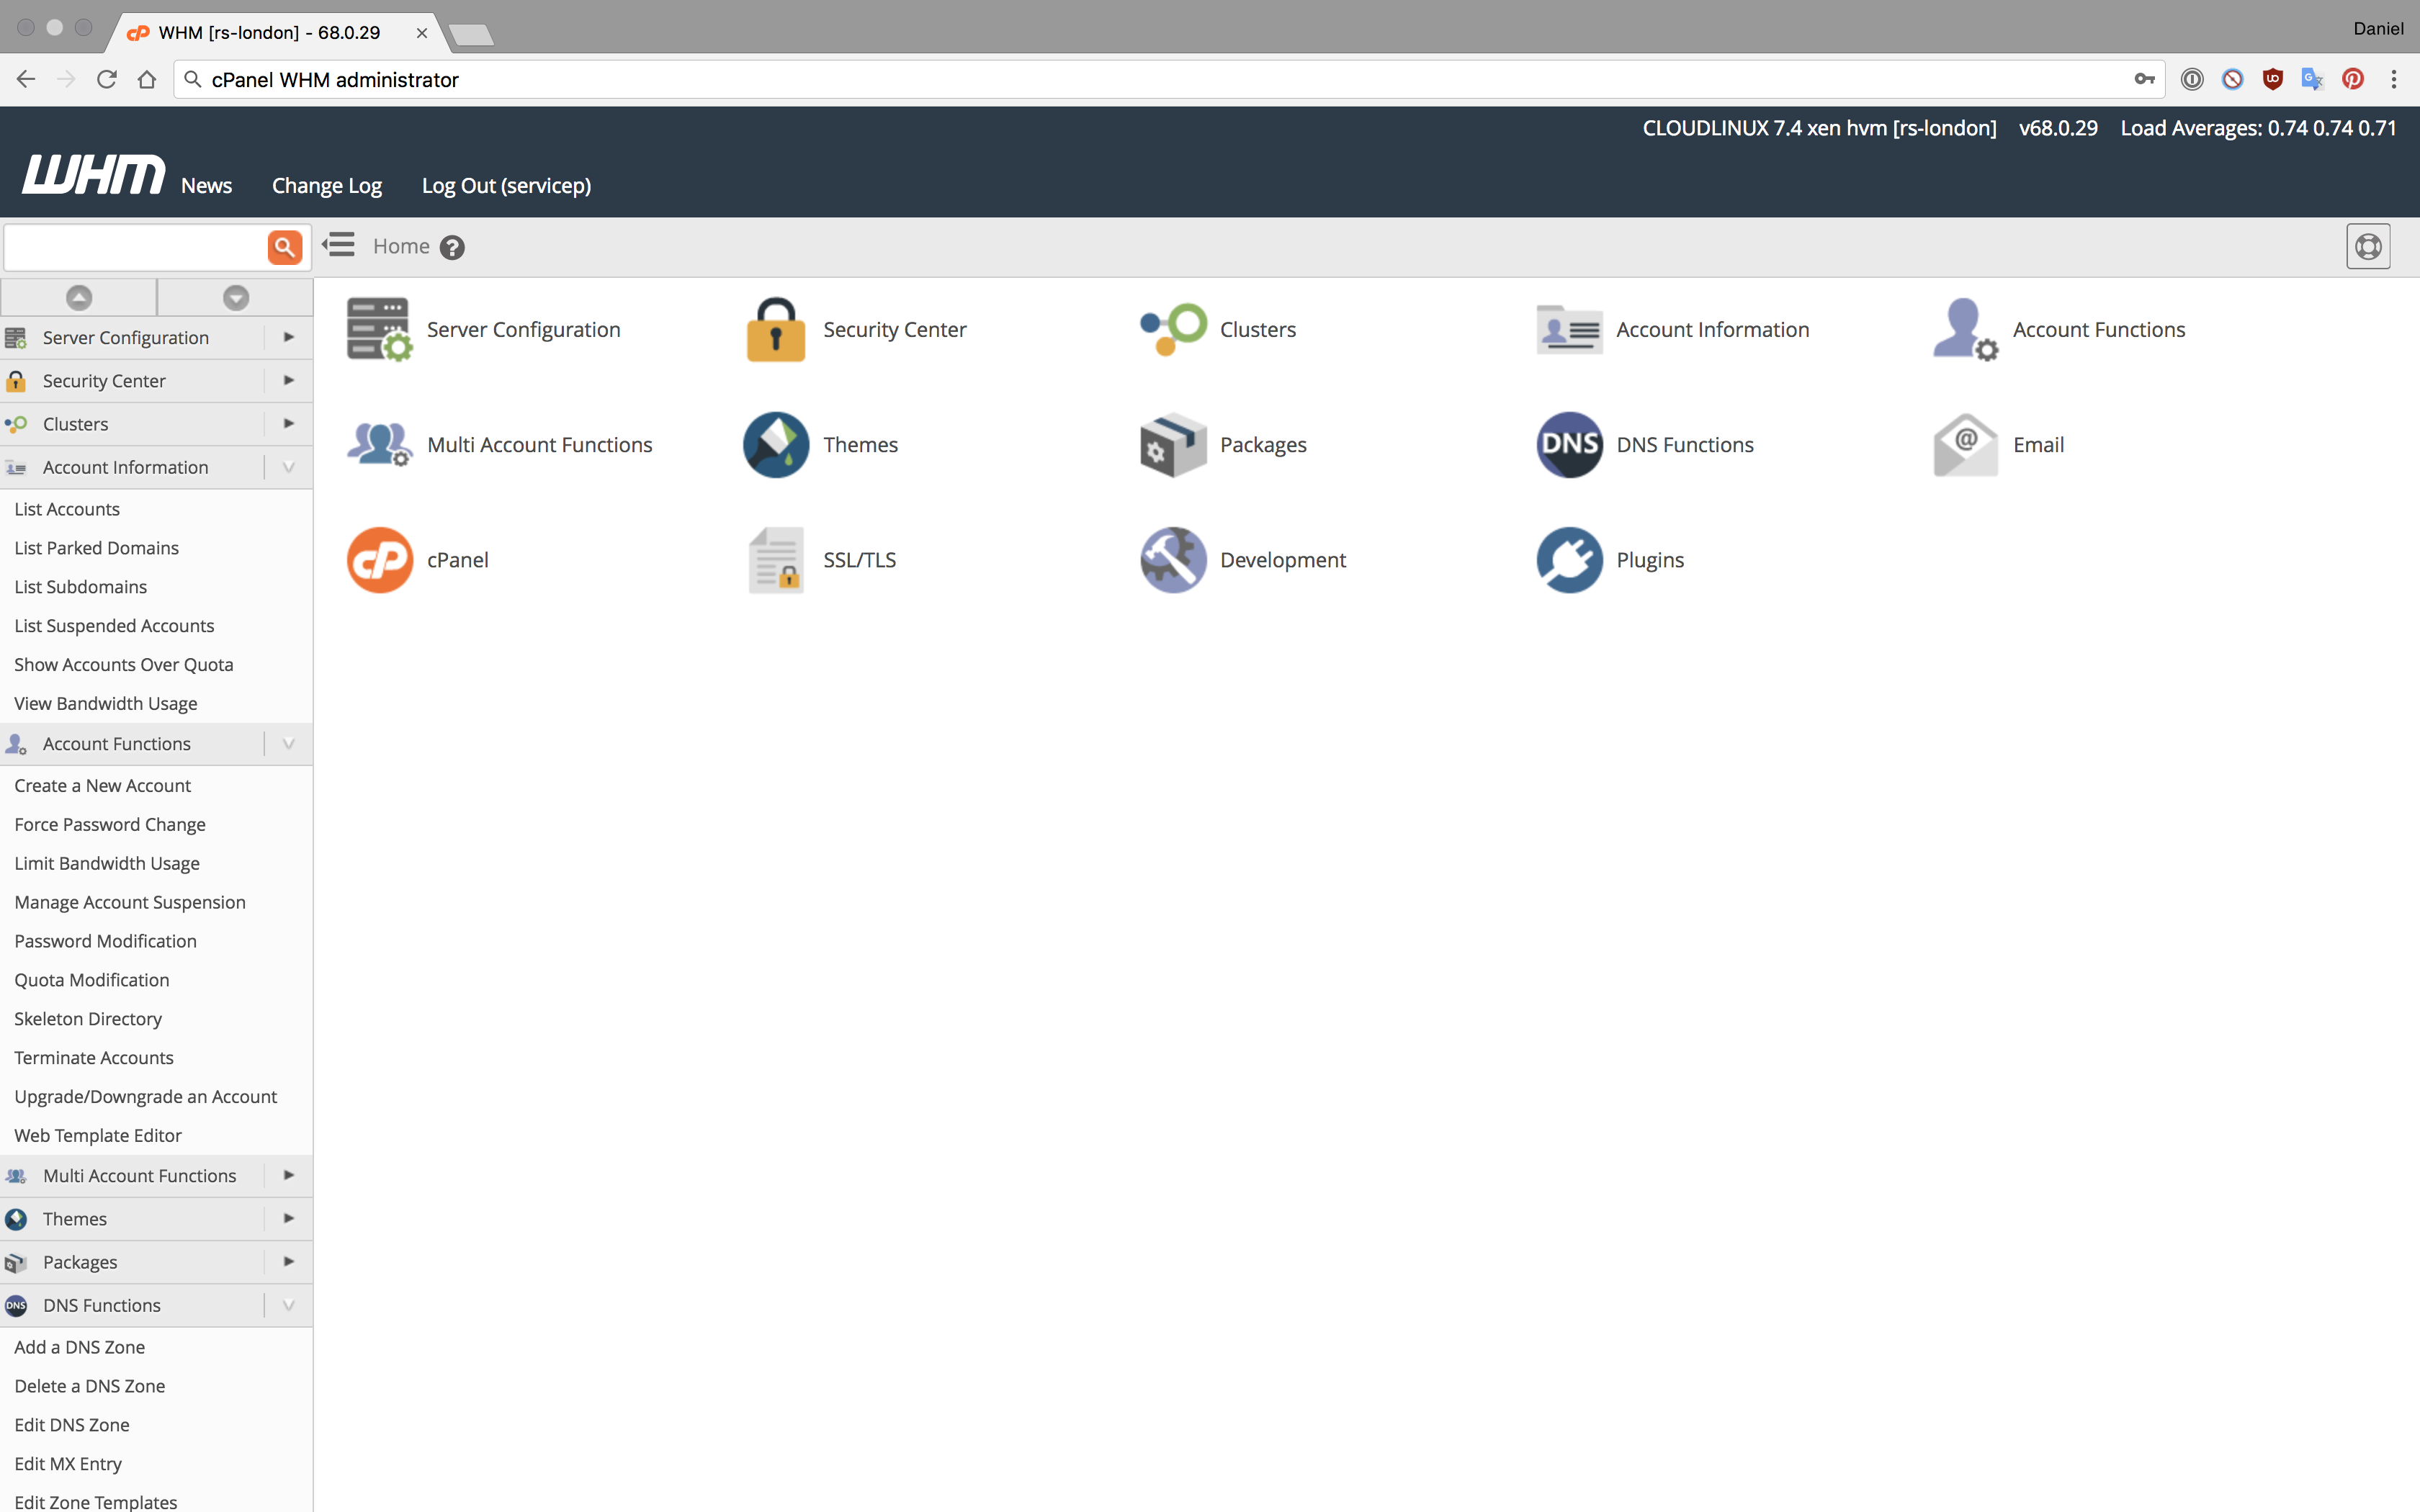
Task: Open the Account Information card icon
Action: (1569, 330)
